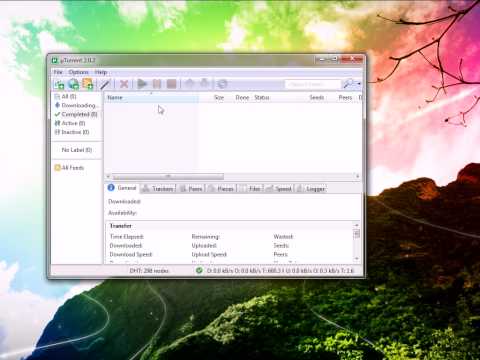Select the Inactive (0) category
Image resolution: width=480 pixels, height=360 pixels.
(72, 132)
